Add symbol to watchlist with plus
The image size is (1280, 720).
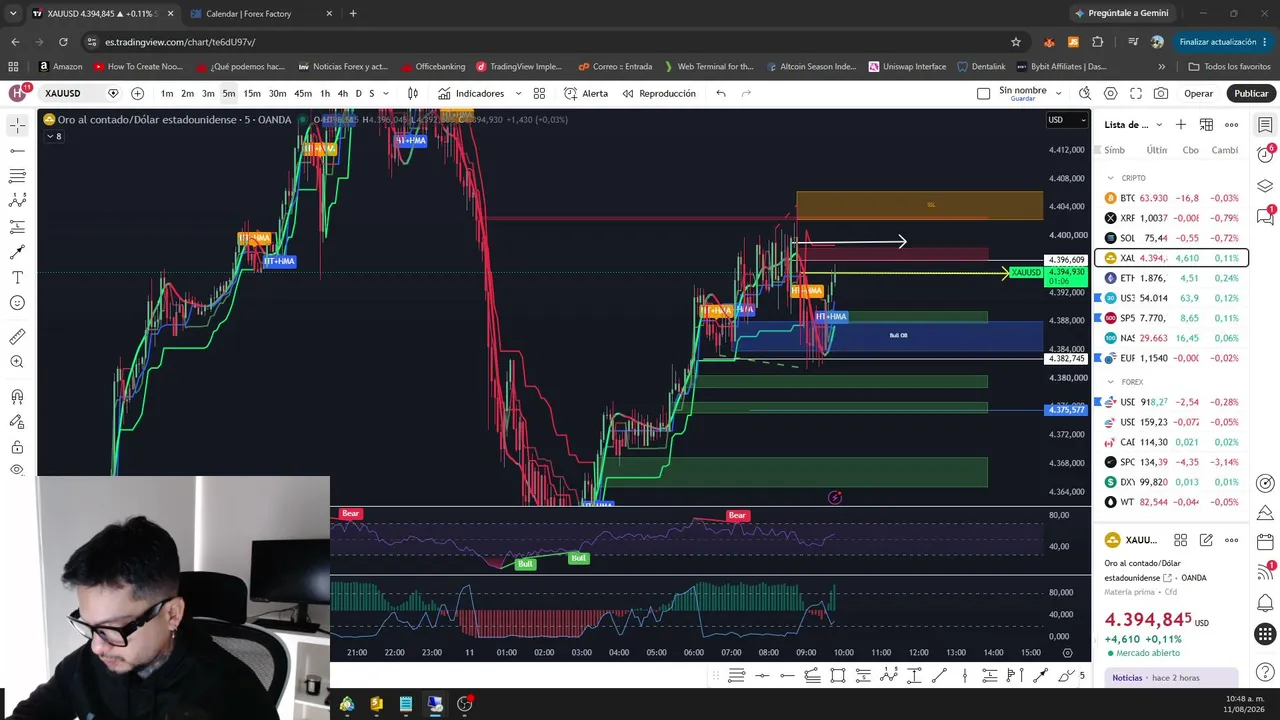click(x=1181, y=125)
